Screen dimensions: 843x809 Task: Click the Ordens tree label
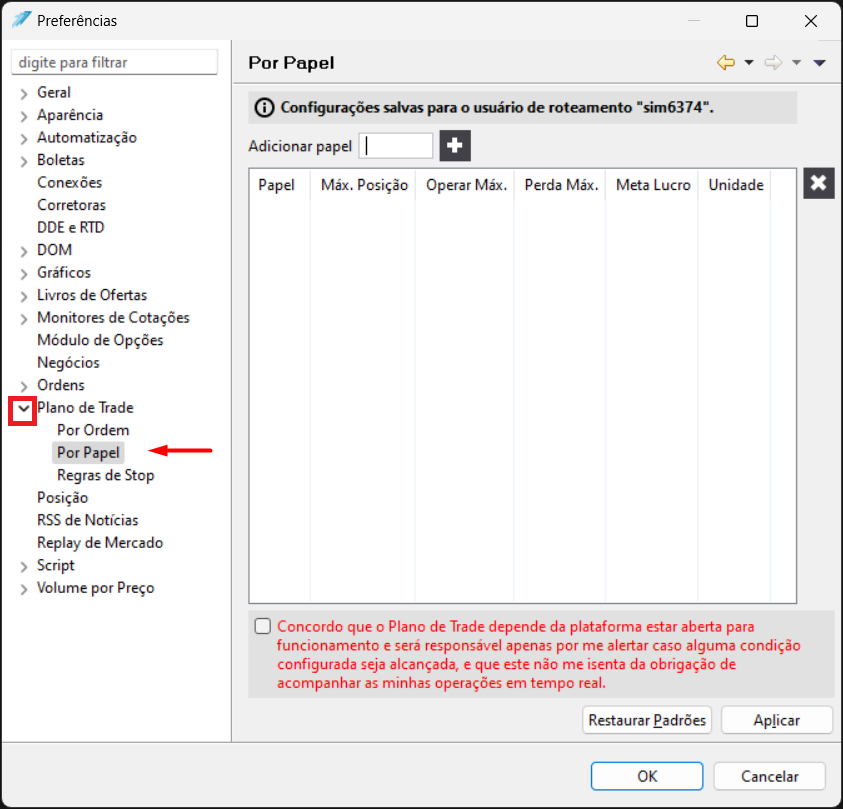click(61, 385)
